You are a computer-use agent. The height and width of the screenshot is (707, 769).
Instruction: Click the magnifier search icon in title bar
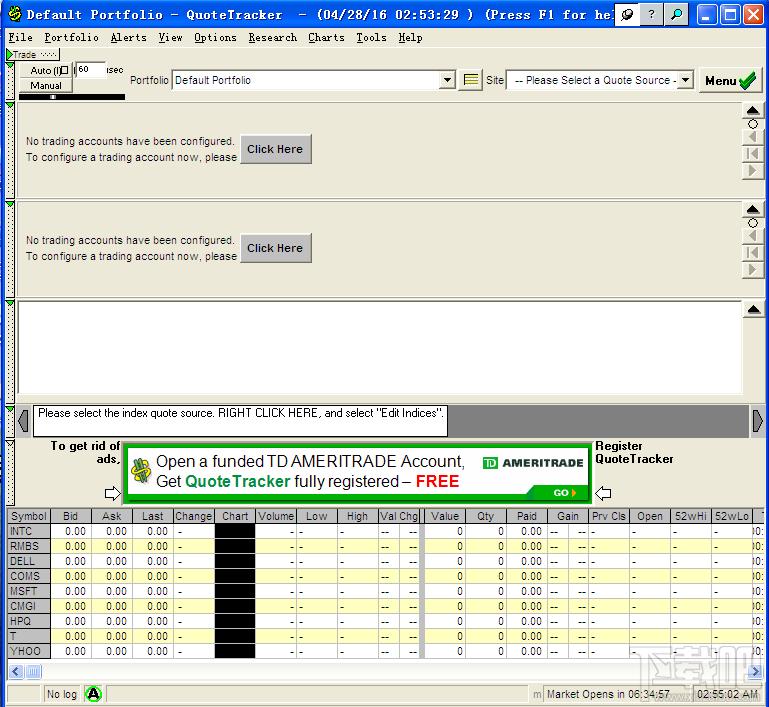[677, 15]
